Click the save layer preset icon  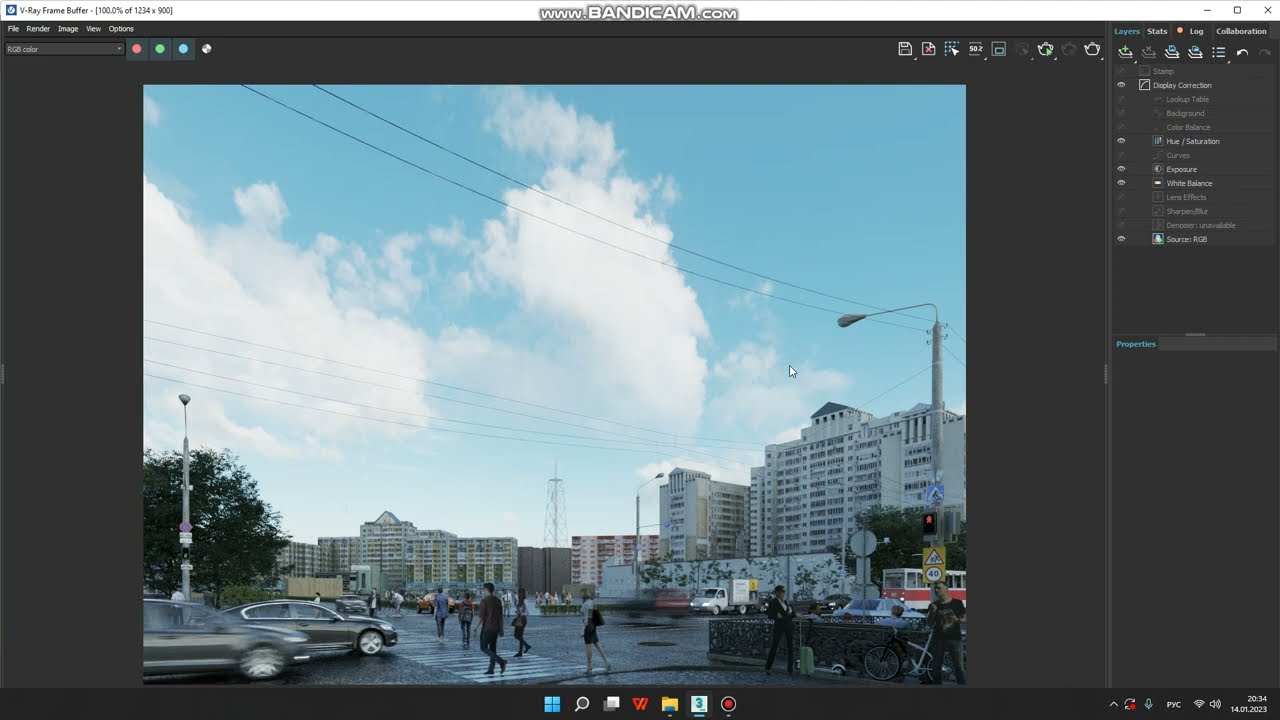1172,52
